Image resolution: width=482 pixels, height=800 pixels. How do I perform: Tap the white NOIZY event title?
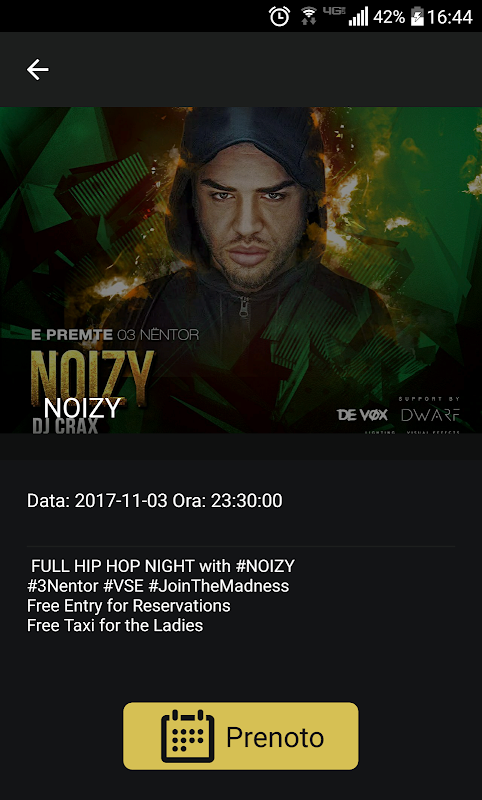click(x=83, y=408)
